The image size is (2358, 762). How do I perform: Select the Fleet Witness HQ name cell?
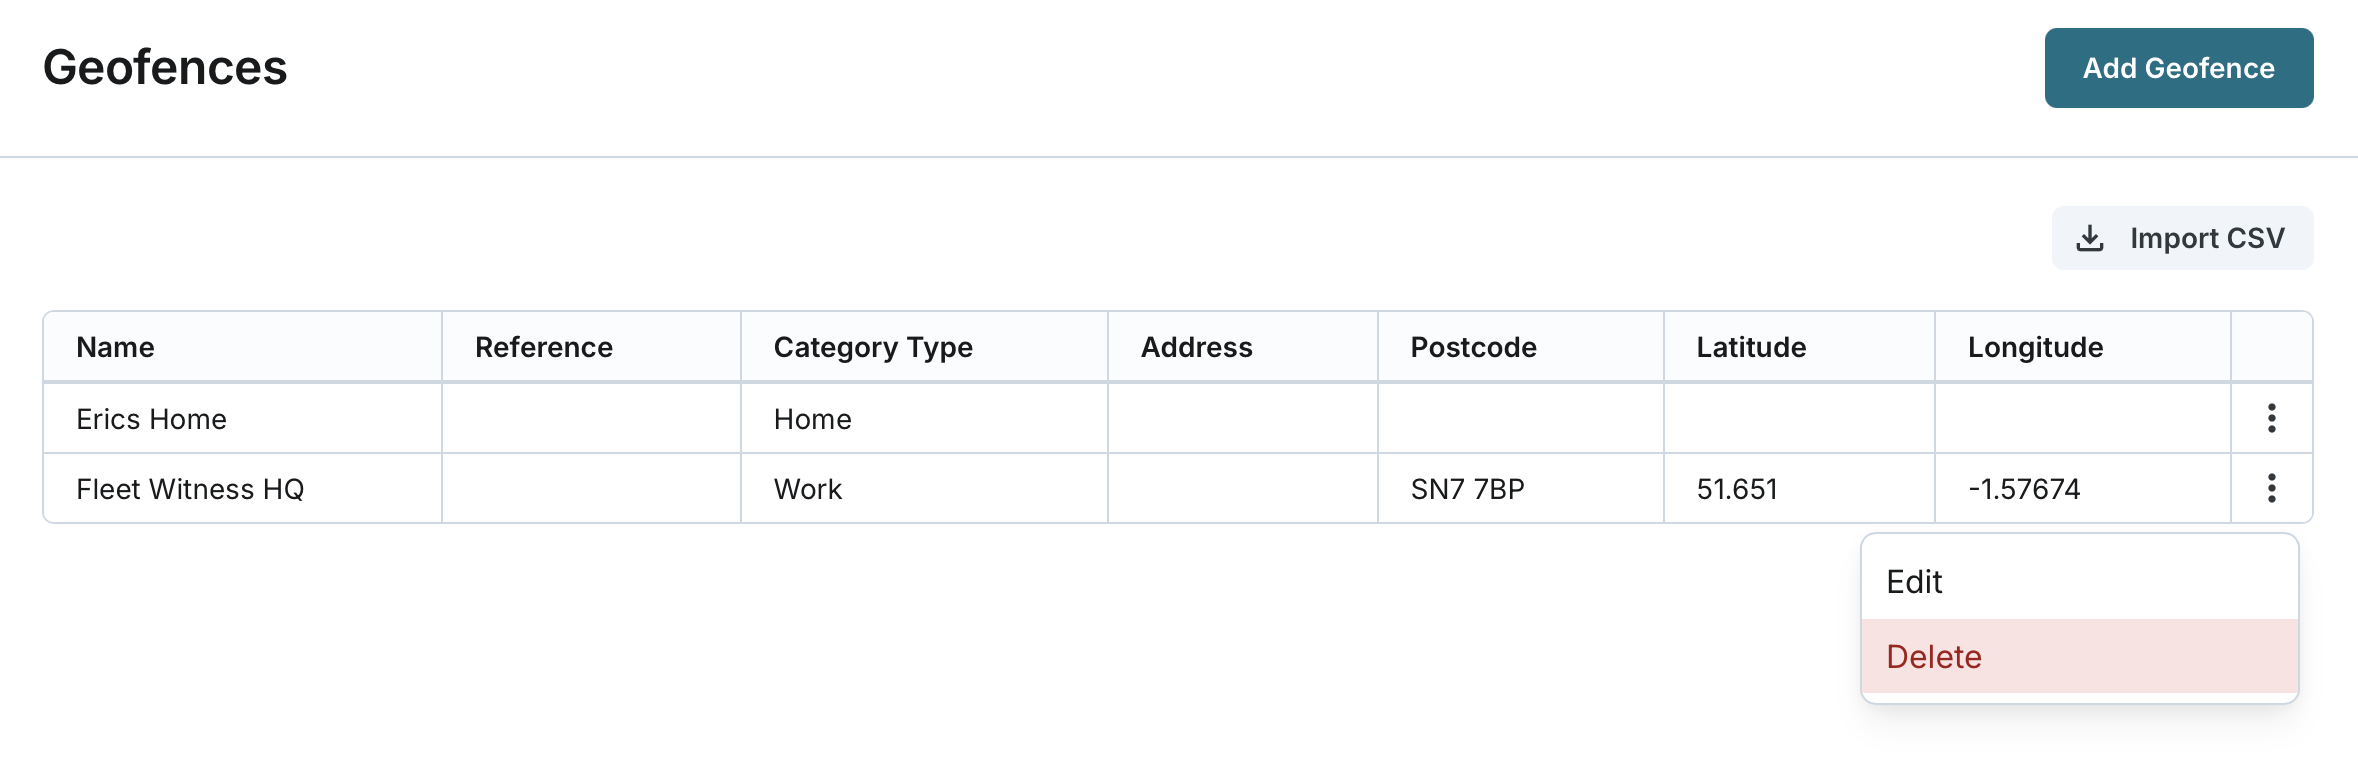[x=190, y=489]
